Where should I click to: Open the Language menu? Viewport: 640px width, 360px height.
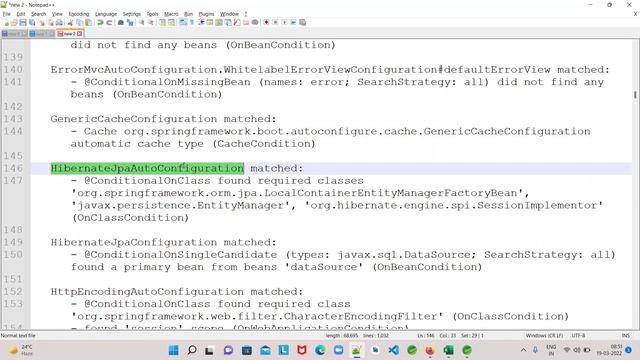tap(106, 14)
